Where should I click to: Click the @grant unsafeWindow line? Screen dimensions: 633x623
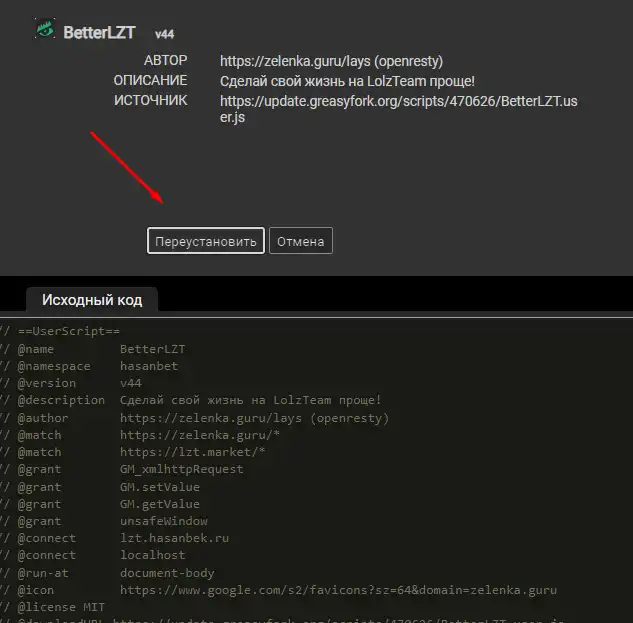coord(104,521)
